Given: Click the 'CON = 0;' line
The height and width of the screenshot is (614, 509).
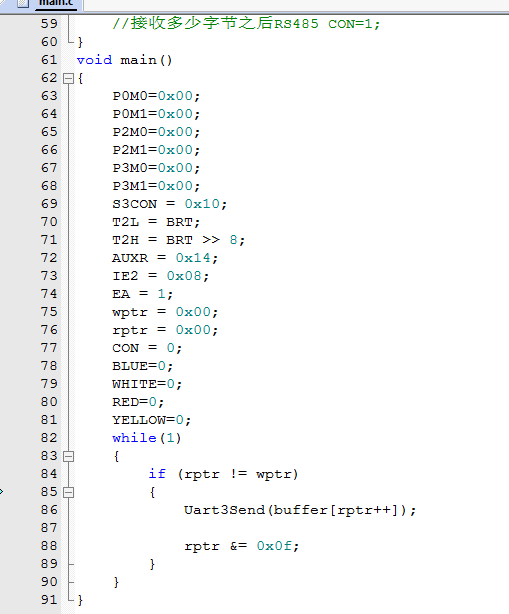Looking at the screenshot, I should pos(147,348).
